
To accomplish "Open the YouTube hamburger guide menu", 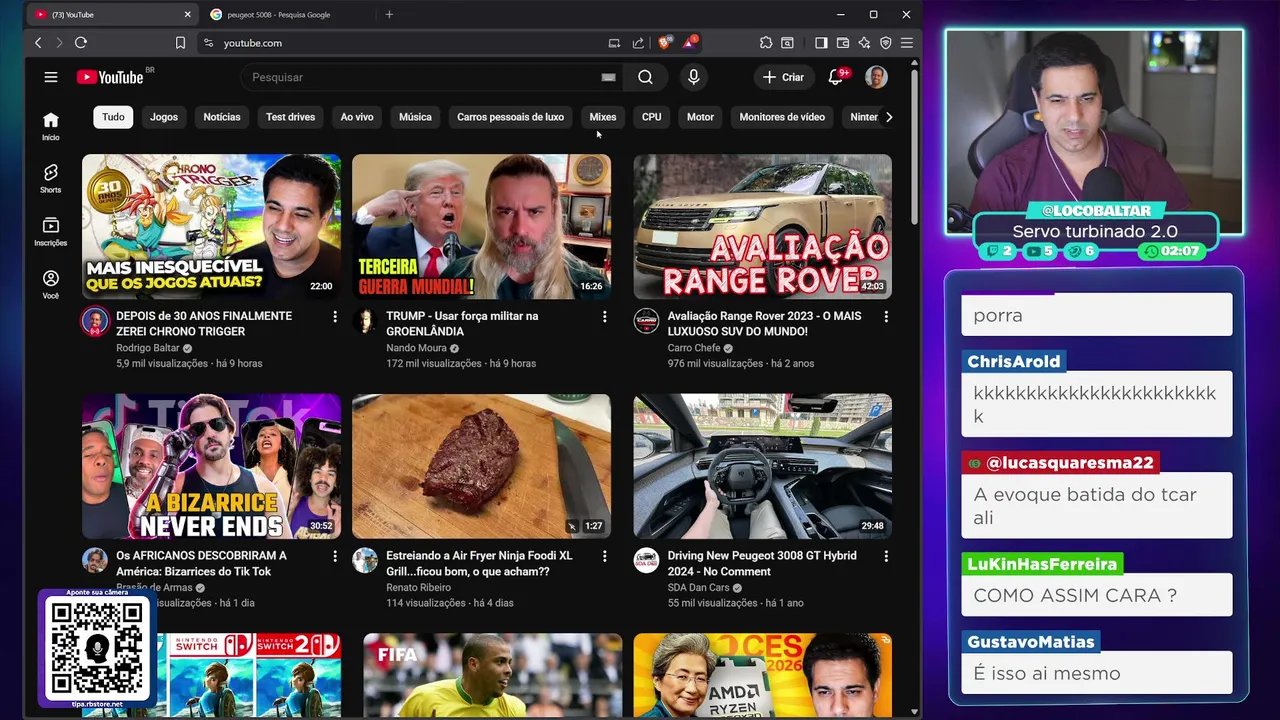I will point(51,77).
